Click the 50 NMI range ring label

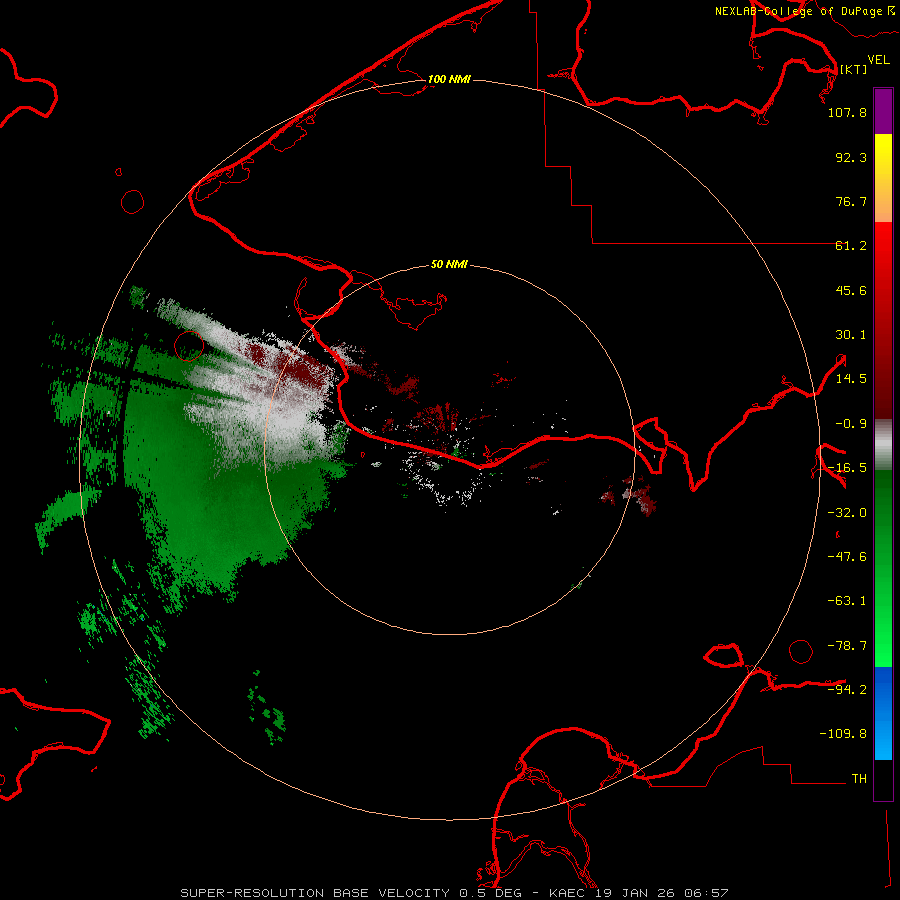pyautogui.click(x=449, y=264)
